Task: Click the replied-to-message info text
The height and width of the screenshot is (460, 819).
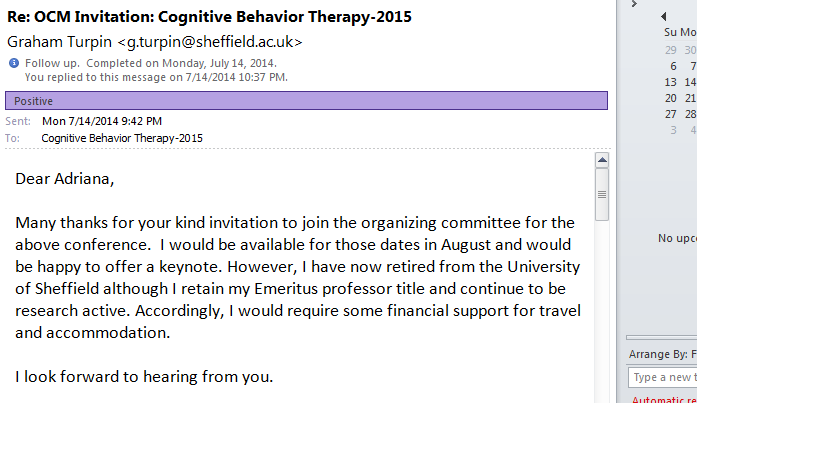Action: 156,76
